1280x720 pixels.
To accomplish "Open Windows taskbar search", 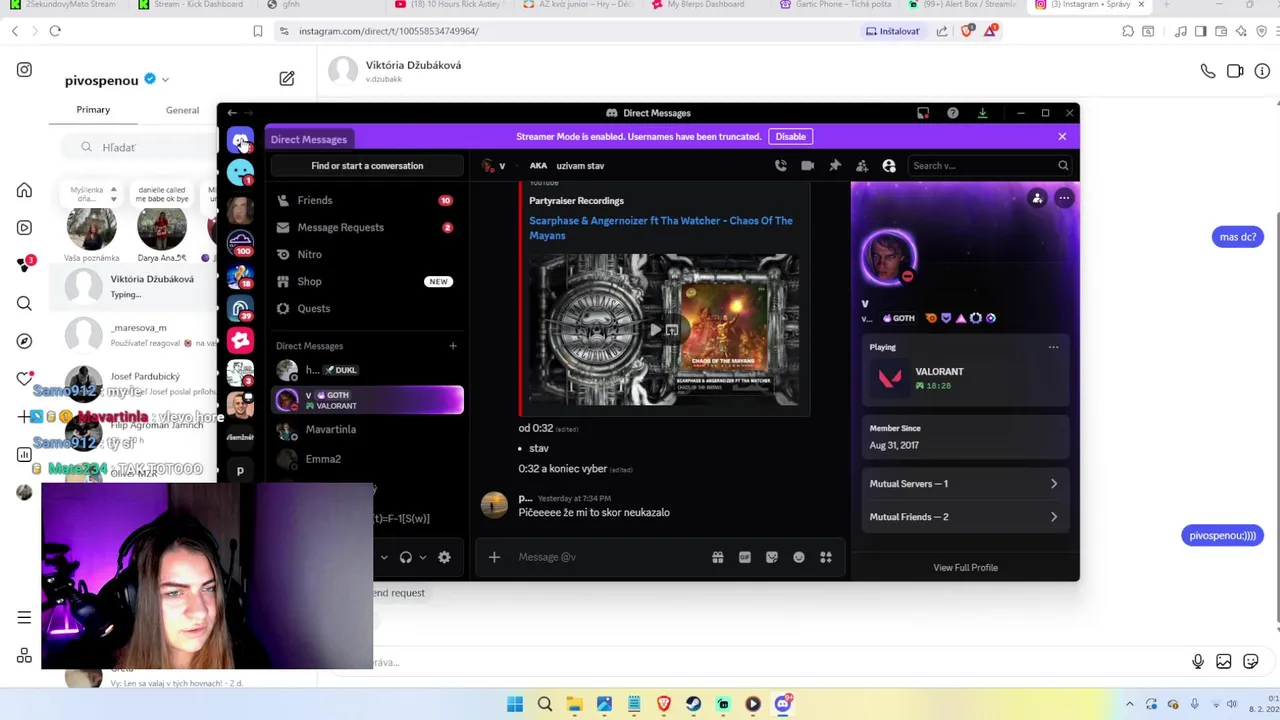I will pos(545,704).
